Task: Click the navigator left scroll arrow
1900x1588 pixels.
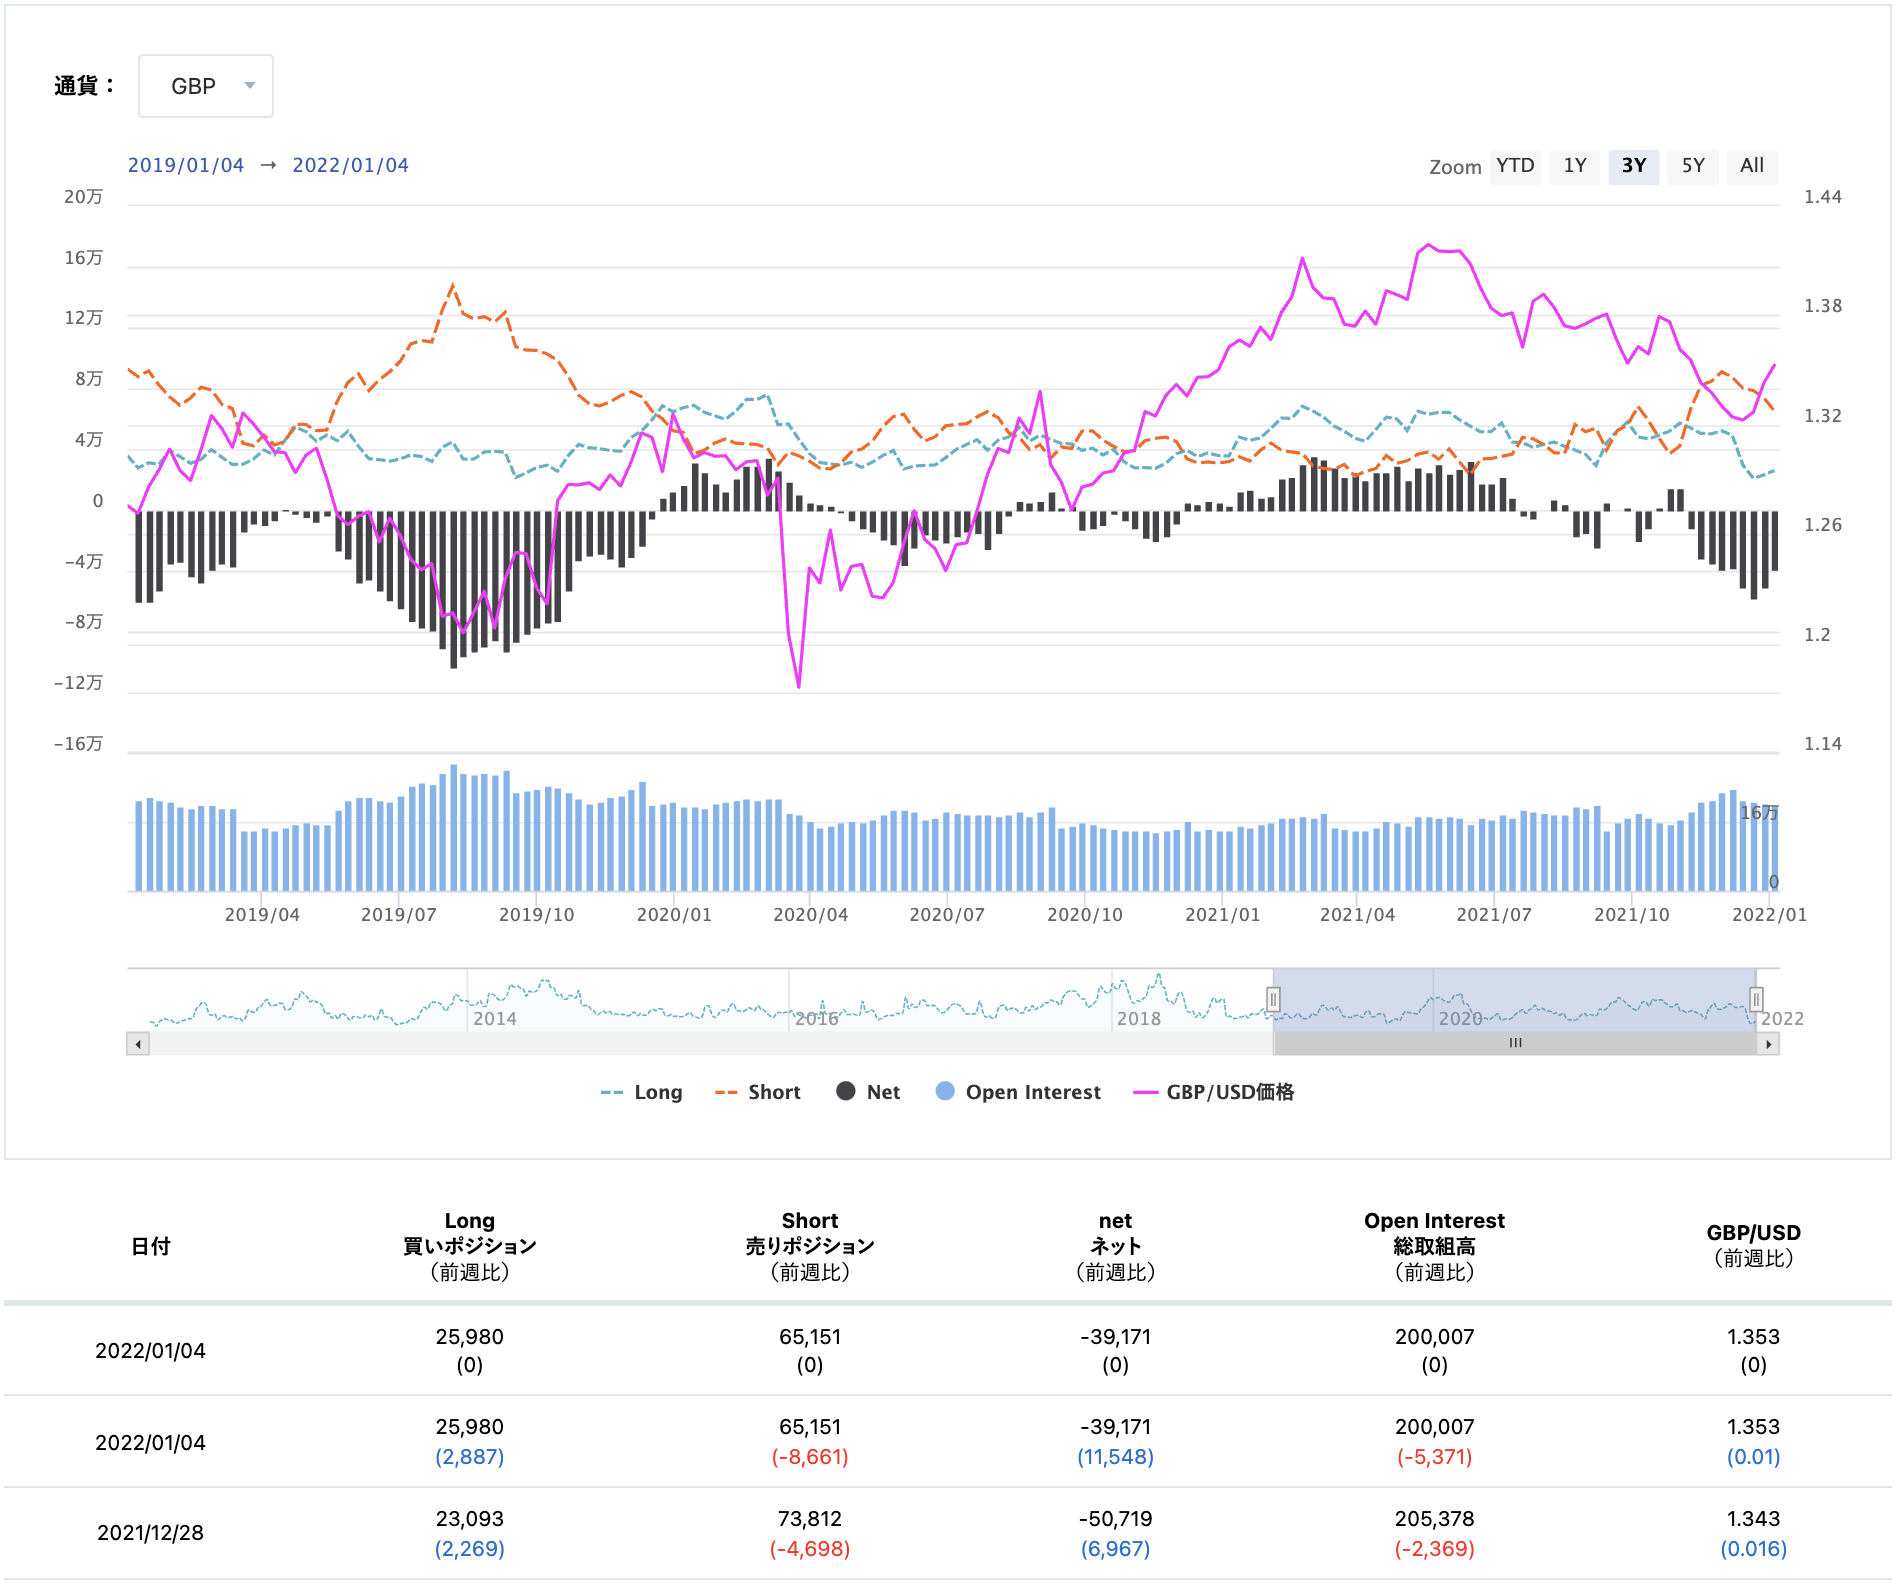Action: [x=138, y=1044]
